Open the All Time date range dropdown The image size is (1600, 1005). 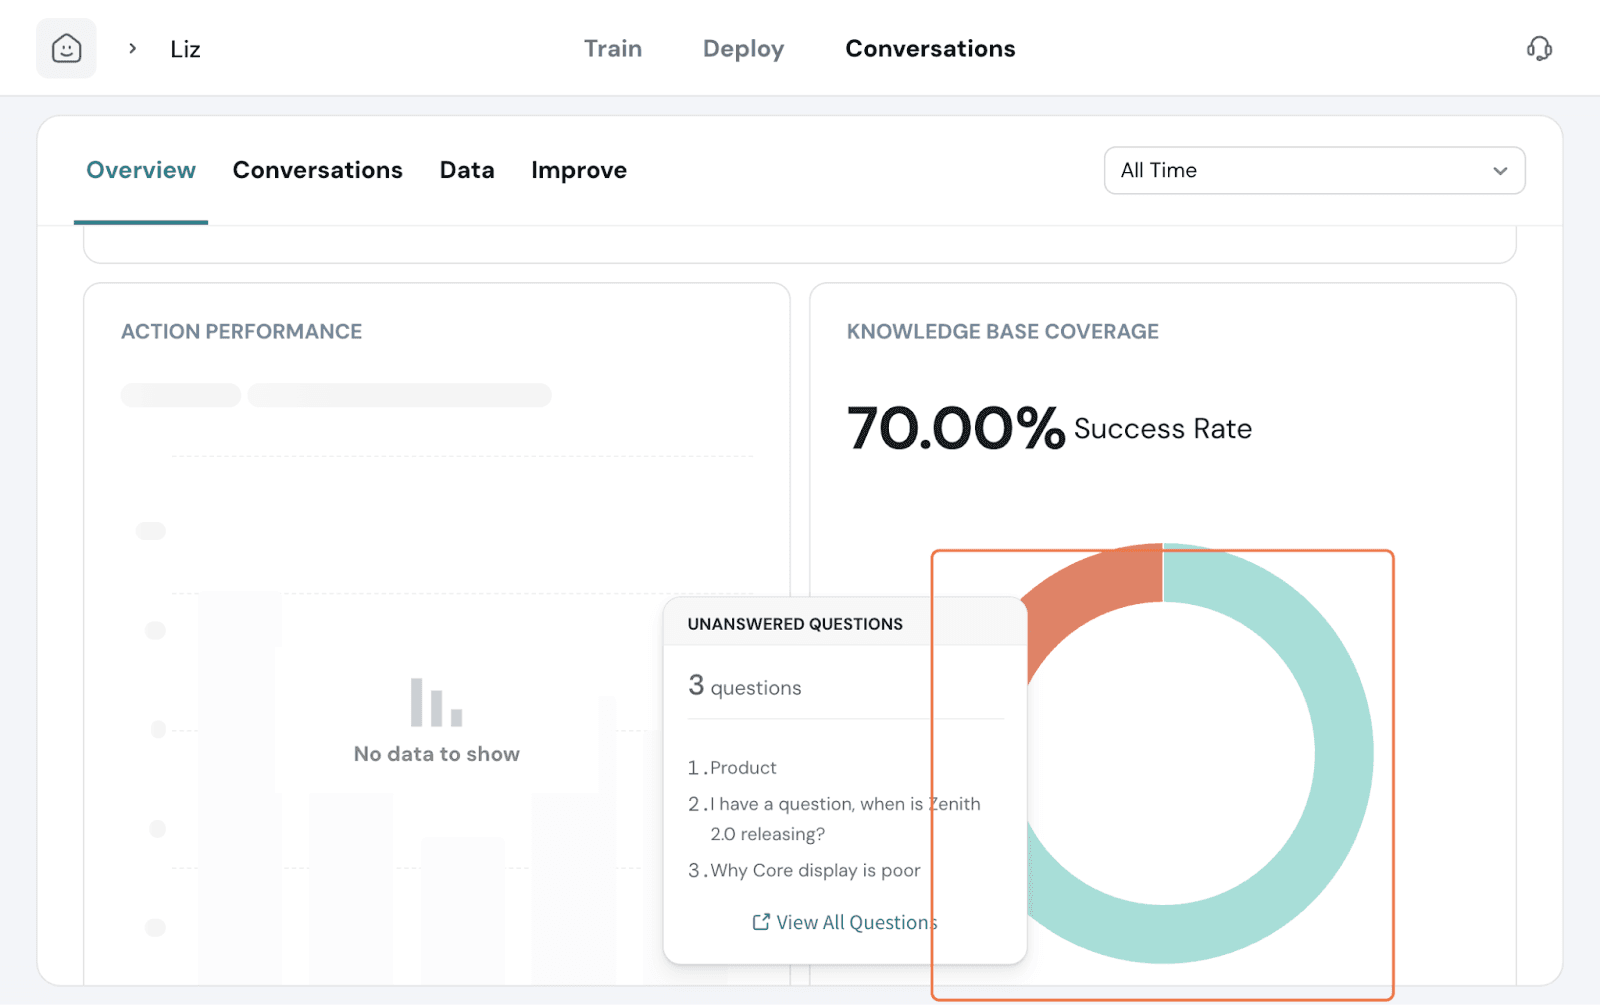point(1313,170)
